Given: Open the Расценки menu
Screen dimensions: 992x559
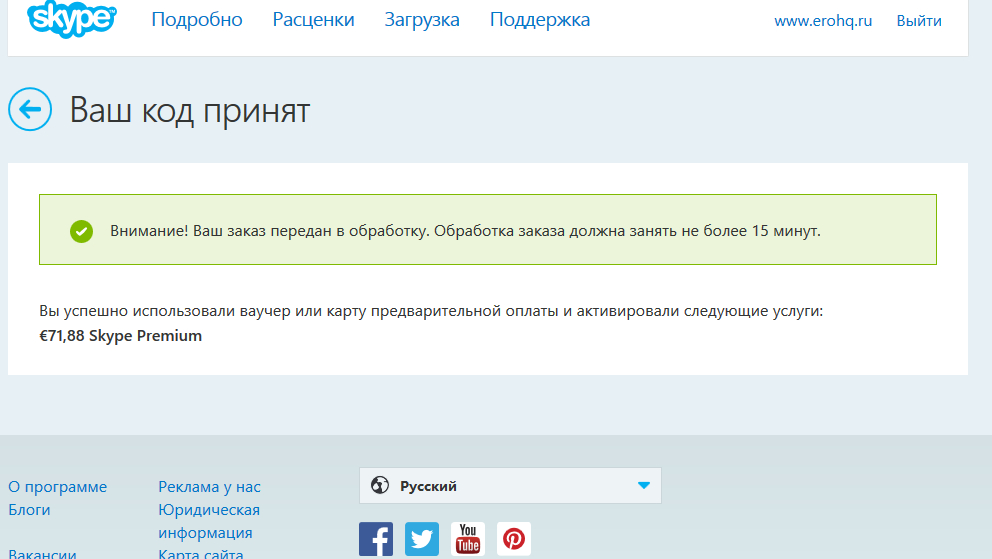Looking at the screenshot, I should point(314,20).
